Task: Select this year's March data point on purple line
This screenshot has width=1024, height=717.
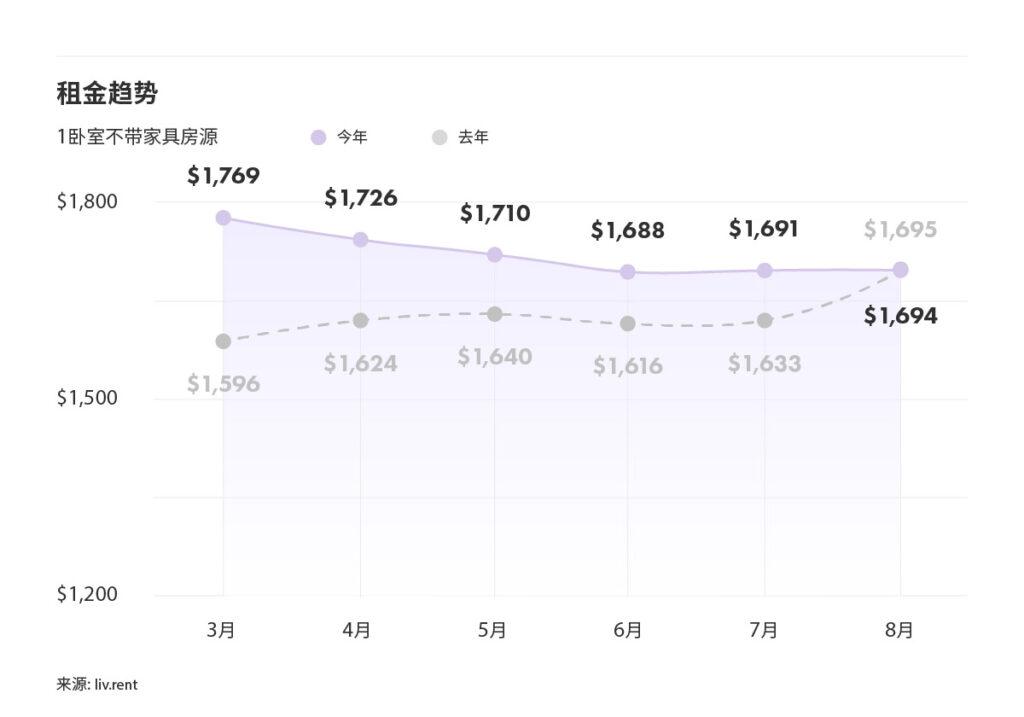Action: tap(223, 218)
